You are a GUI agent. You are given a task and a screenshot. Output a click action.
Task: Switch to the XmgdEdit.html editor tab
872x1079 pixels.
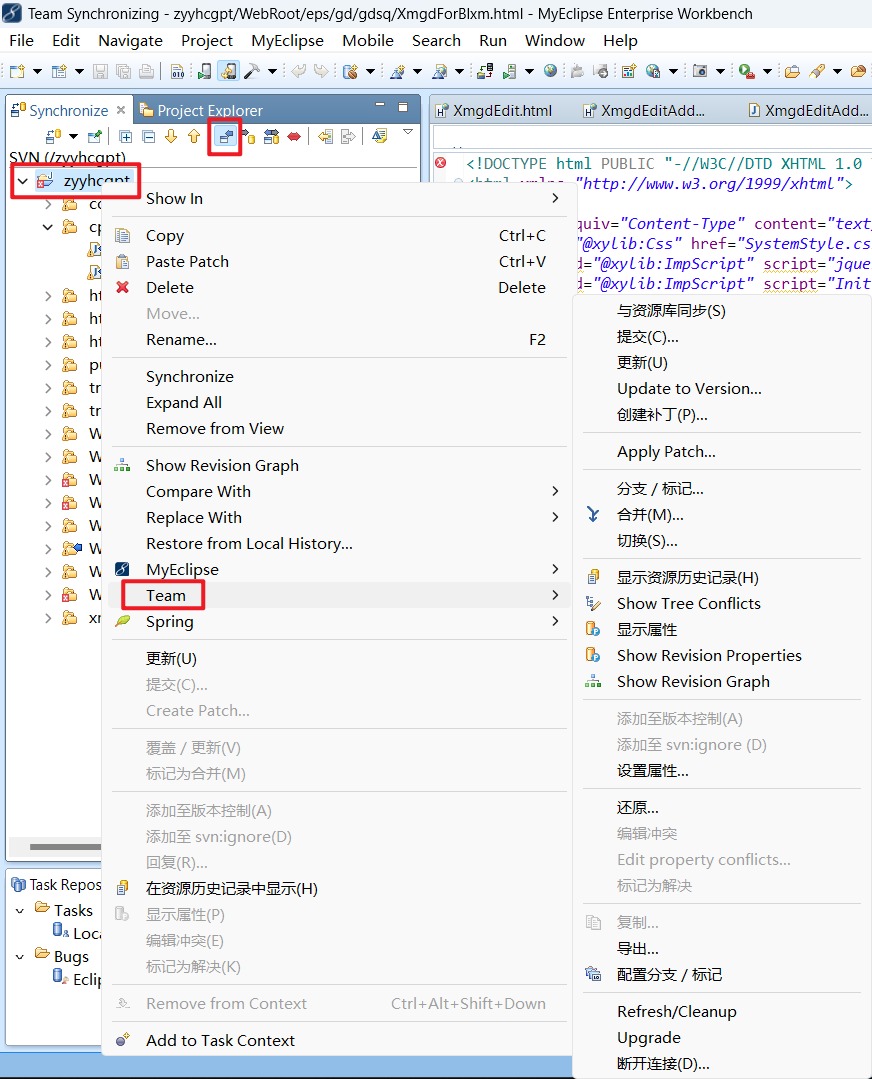(x=494, y=110)
